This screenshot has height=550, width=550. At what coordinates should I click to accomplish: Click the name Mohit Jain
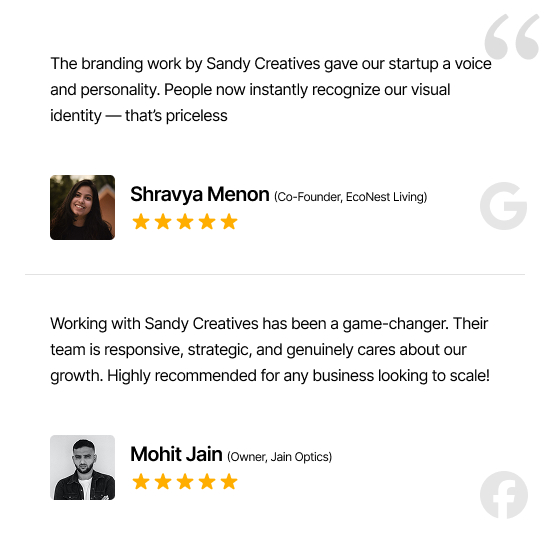176,454
